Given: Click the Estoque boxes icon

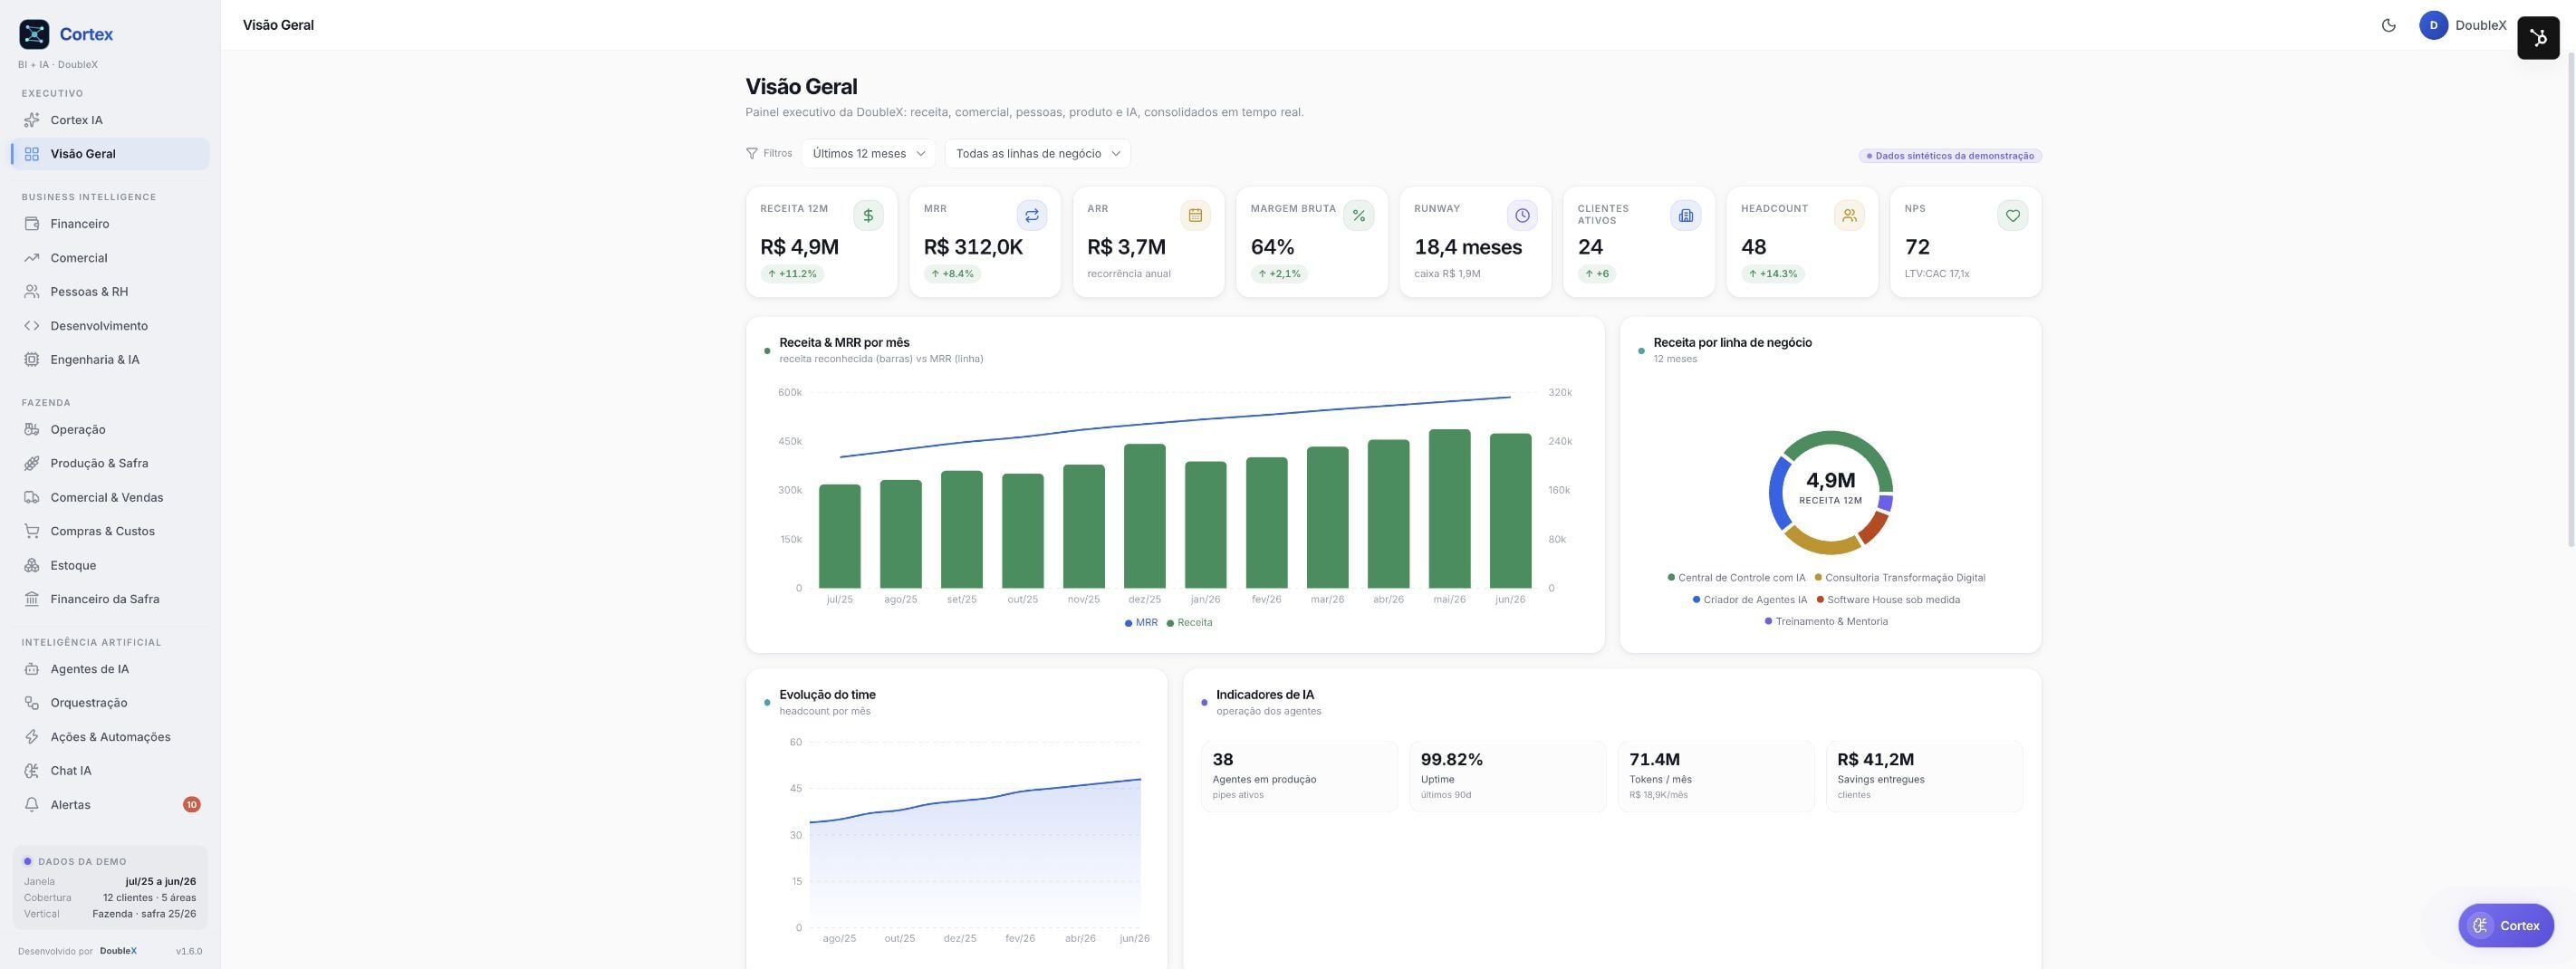Looking at the screenshot, I should click(32, 566).
